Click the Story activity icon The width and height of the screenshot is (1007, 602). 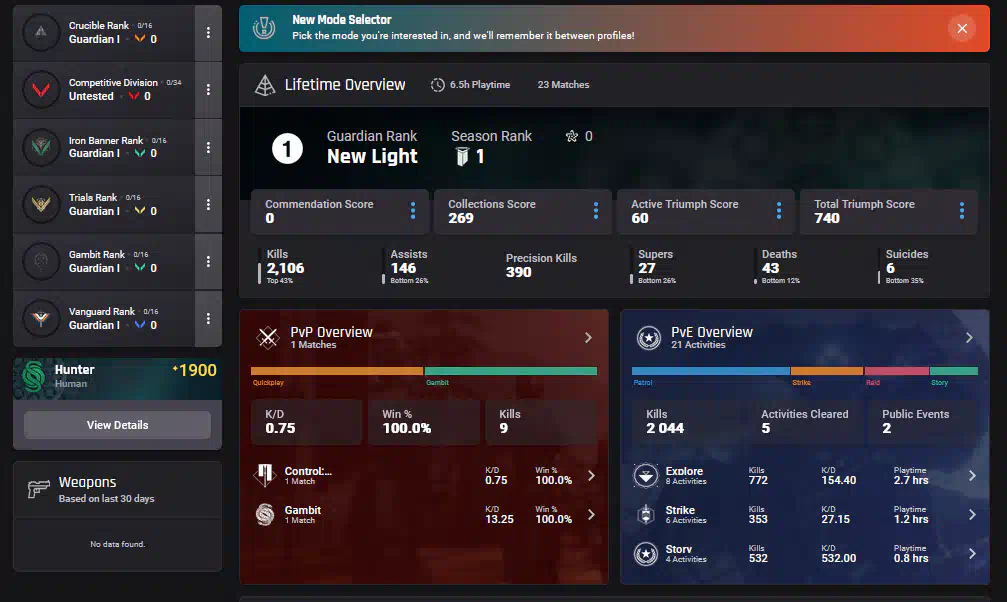(x=646, y=553)
